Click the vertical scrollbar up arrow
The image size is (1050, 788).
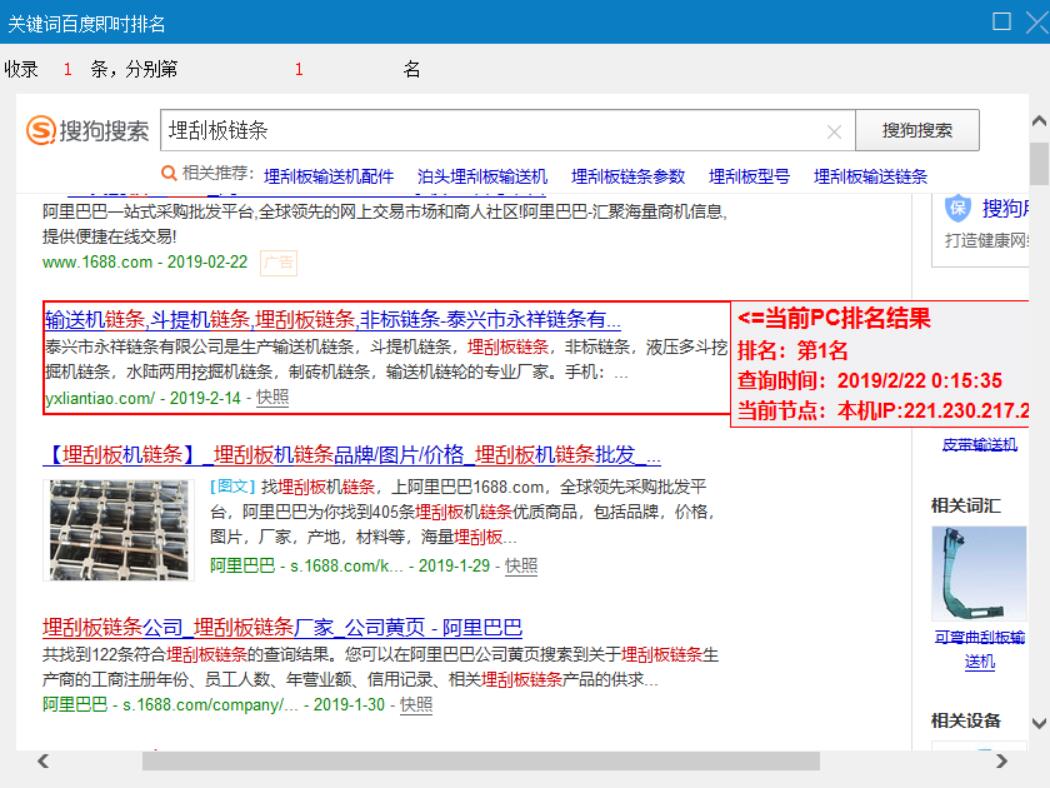(x=1039, y=121)
